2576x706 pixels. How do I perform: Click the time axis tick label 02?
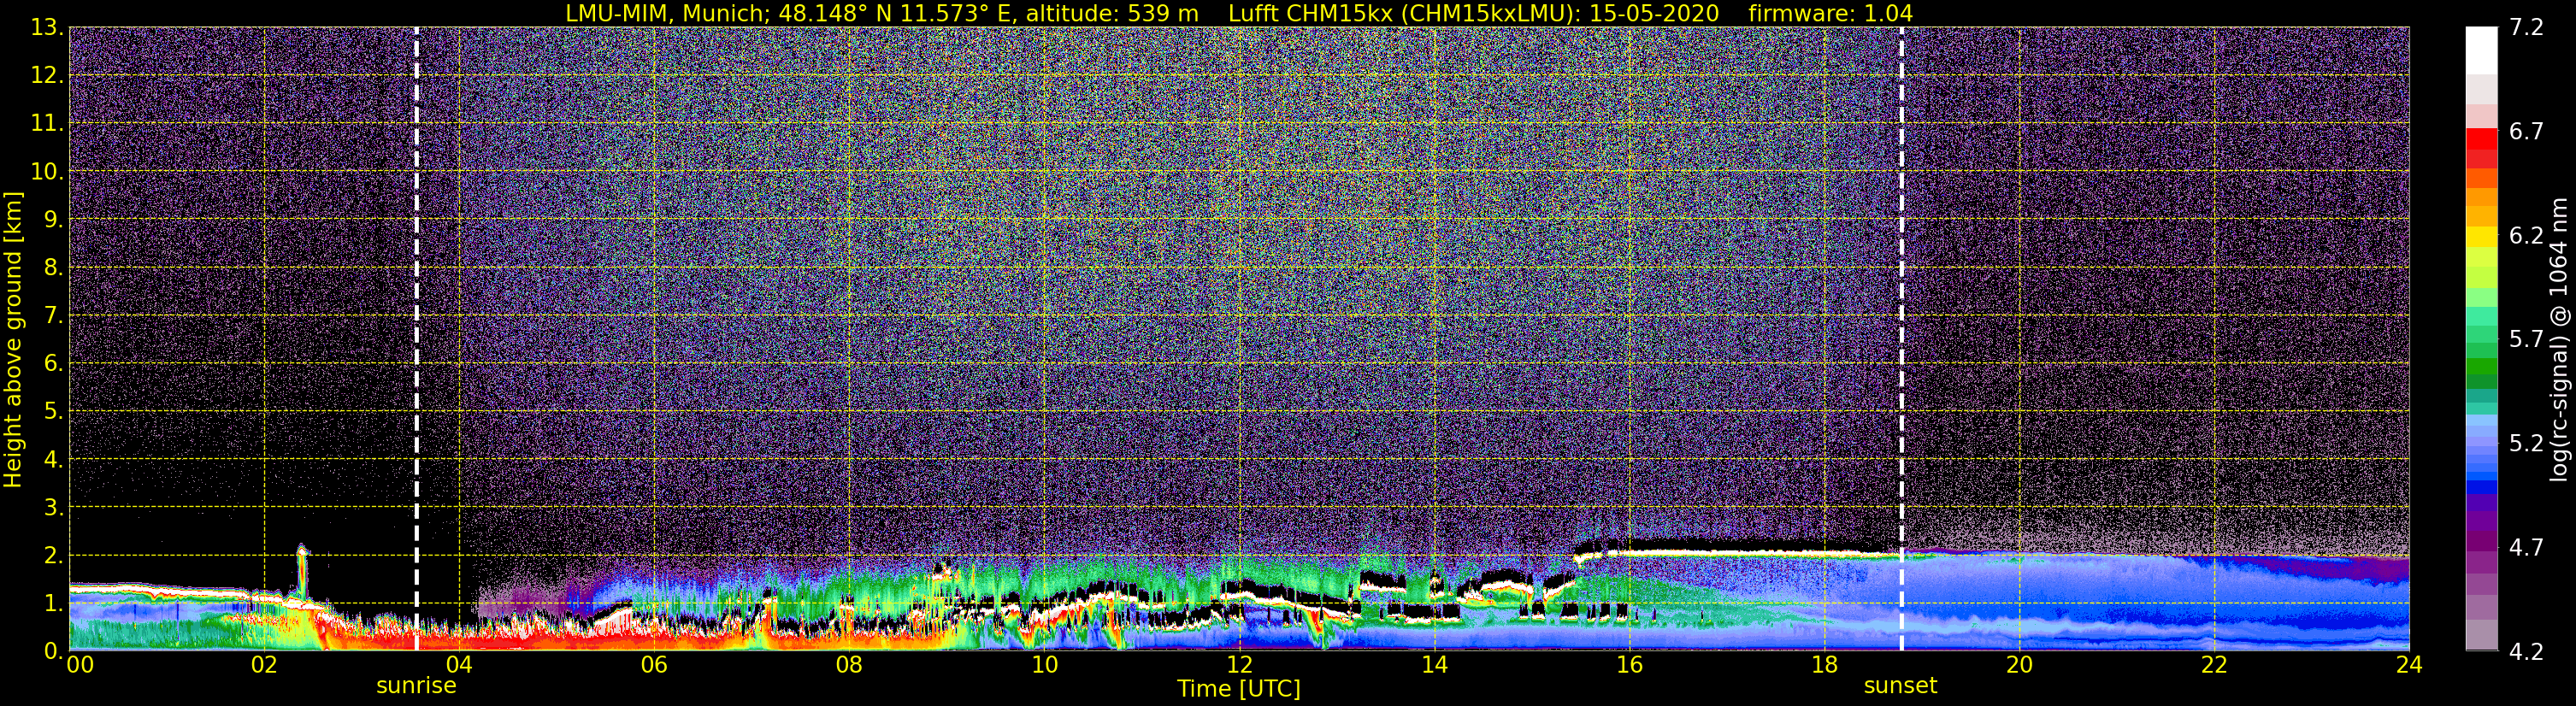coord(263,666)
